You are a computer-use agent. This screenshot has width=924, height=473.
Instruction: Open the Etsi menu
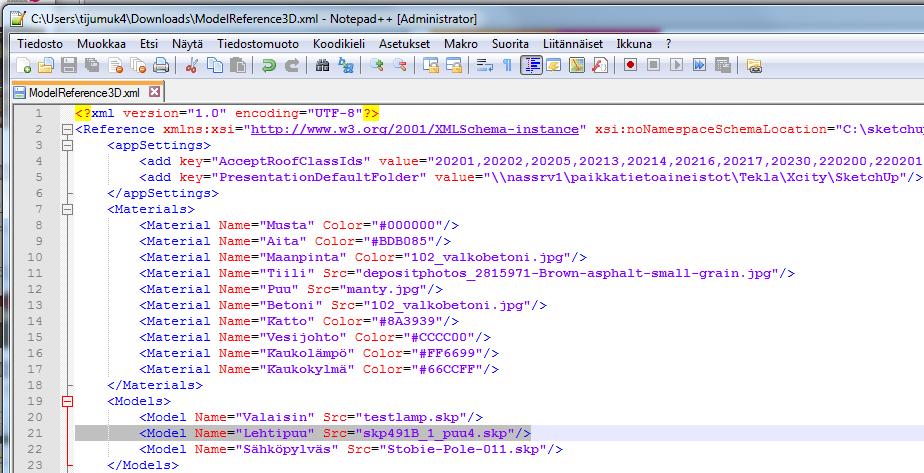(149, 44)
